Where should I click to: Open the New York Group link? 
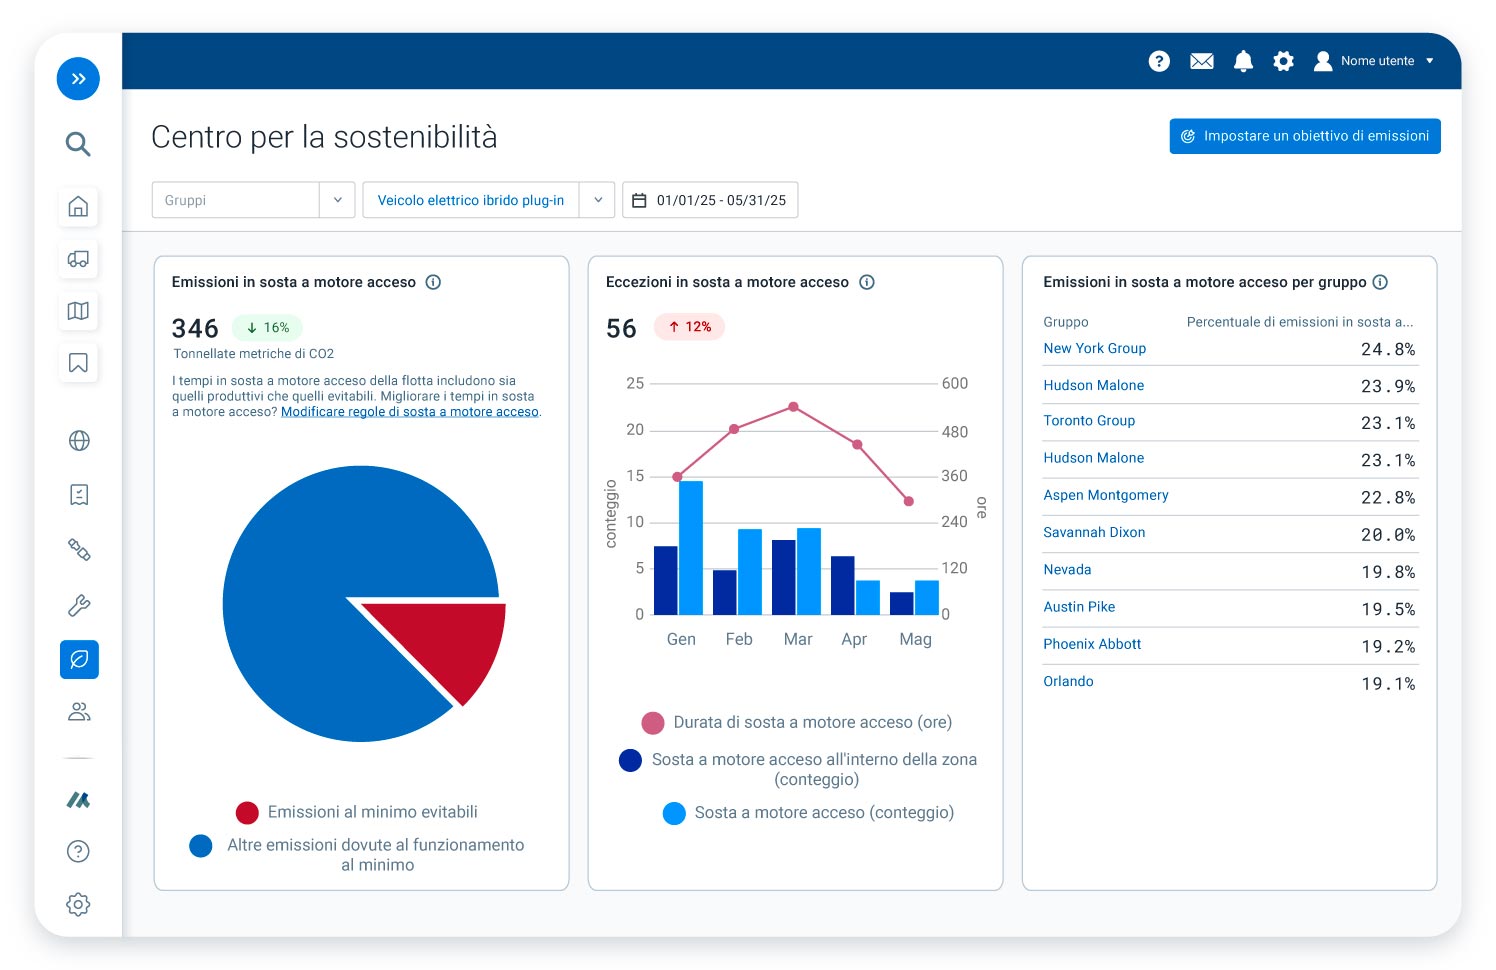pyautogui.click(x=1094, y=348)
